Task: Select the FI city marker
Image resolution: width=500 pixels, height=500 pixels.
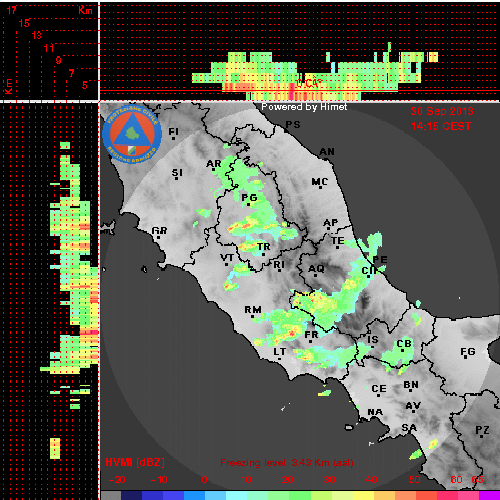Action: 173,138
